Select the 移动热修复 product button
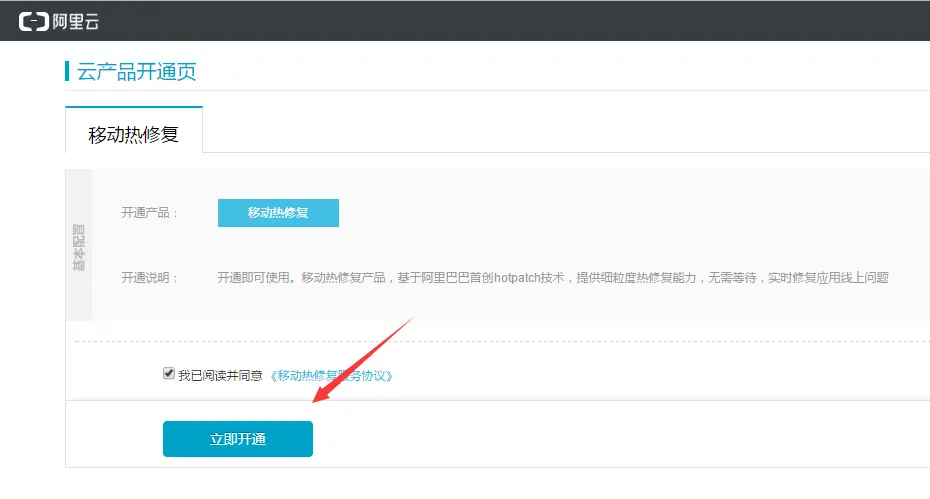This screenshot has height=499, width=930. 278,213
